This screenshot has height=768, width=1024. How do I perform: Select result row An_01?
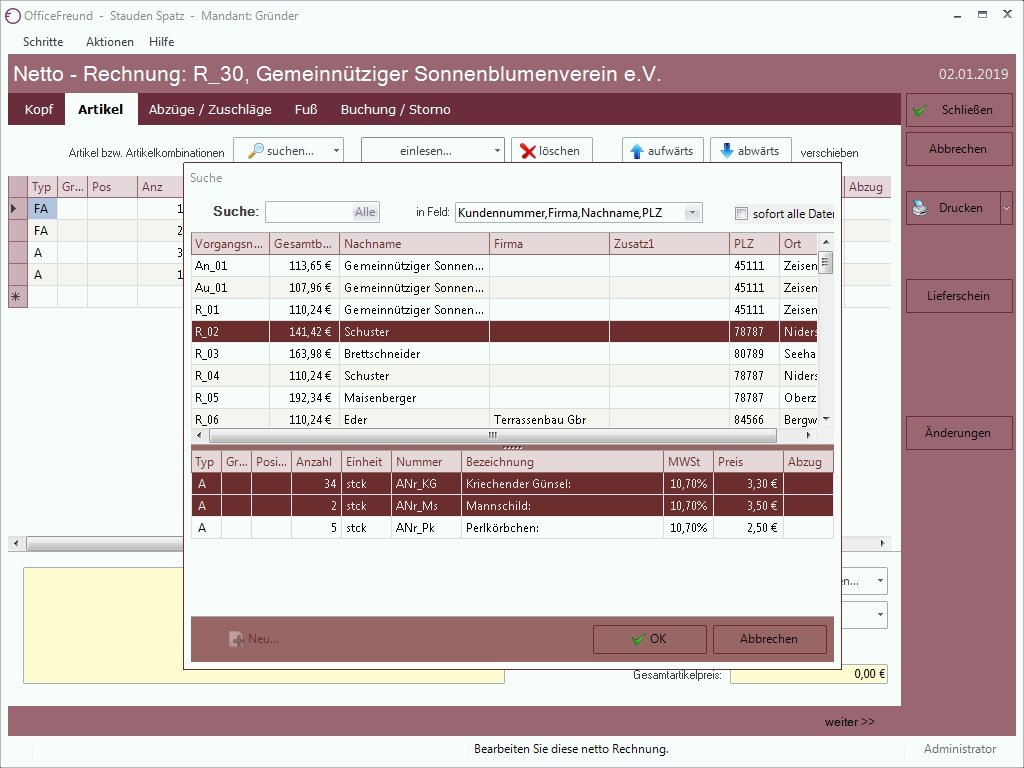pyautogui.click(x=504, y=266)
